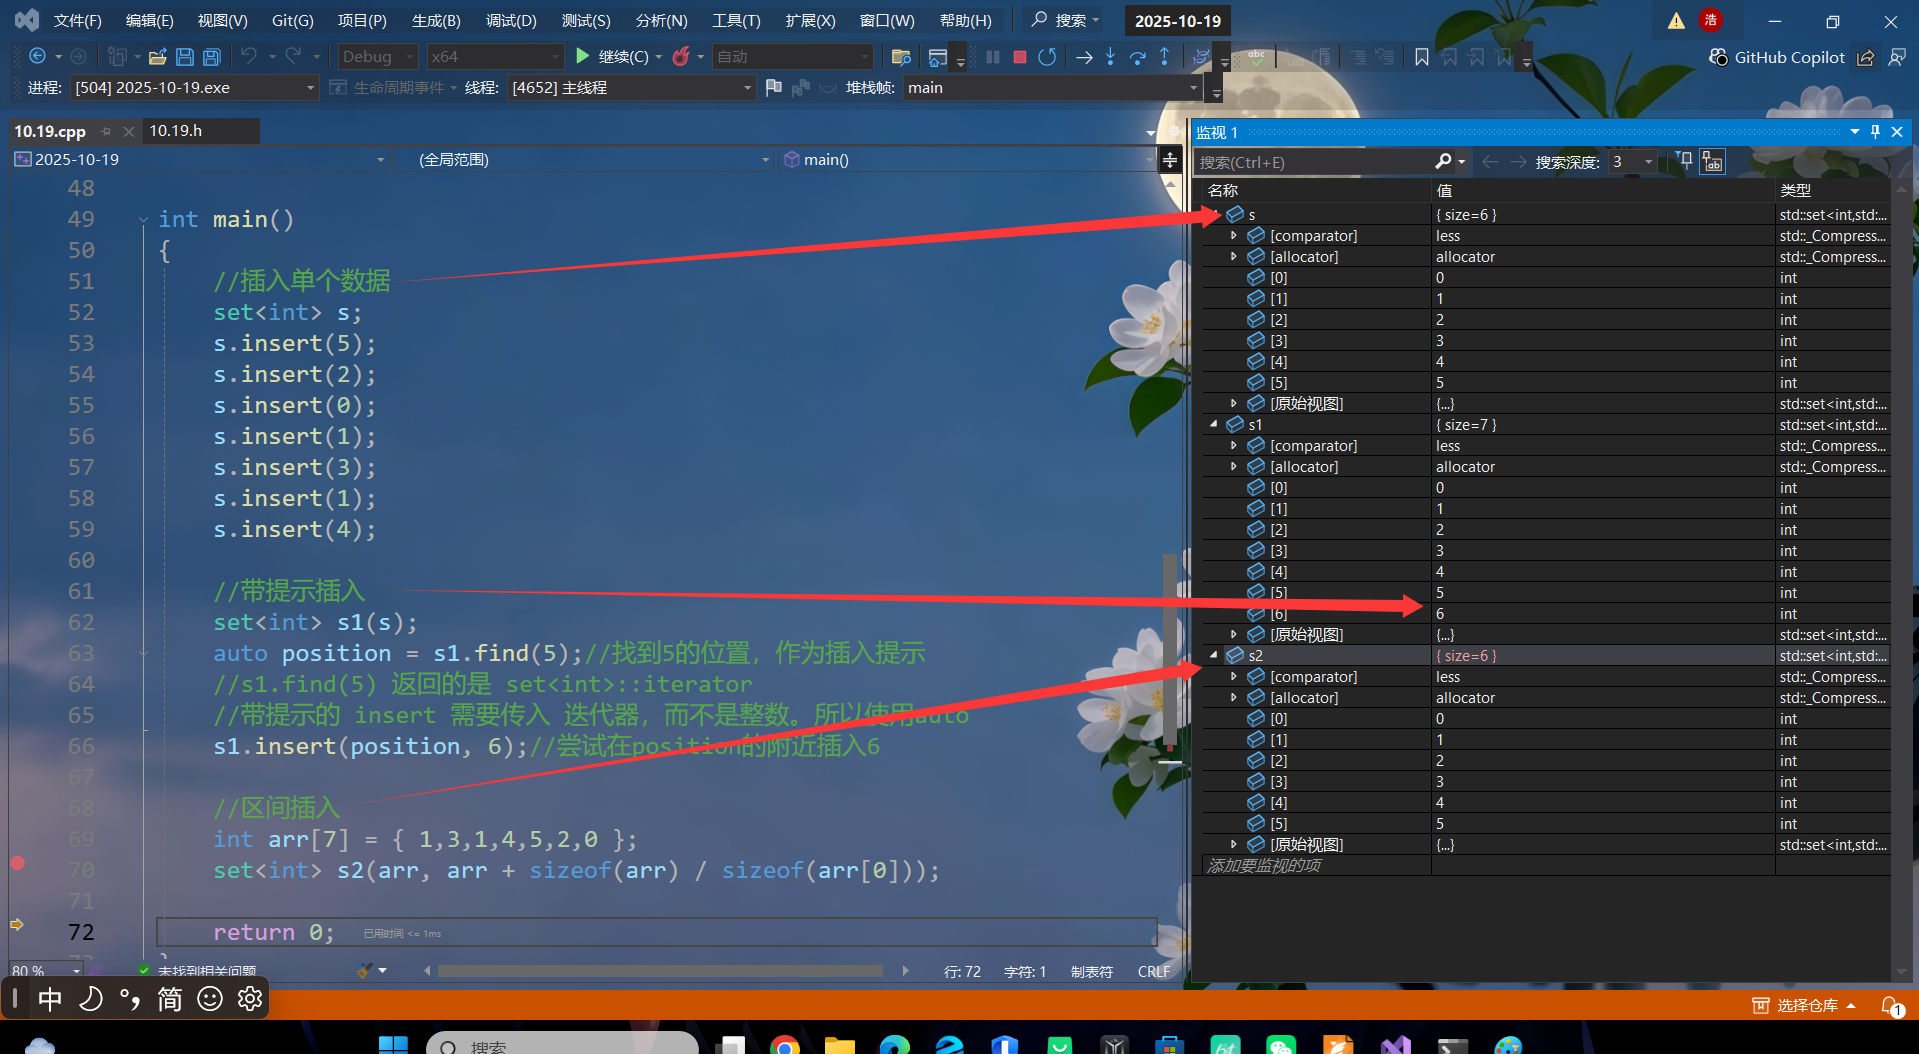Open the x64 platform dropdown
The height and width of the screenshot is (1054, 1919).
(495, 57)
